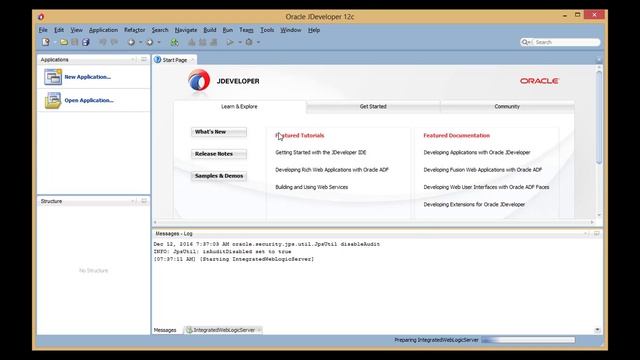Screen dimensions: 640x360
Task: Click the New file toolbar icon
Action: pos(46,42)
